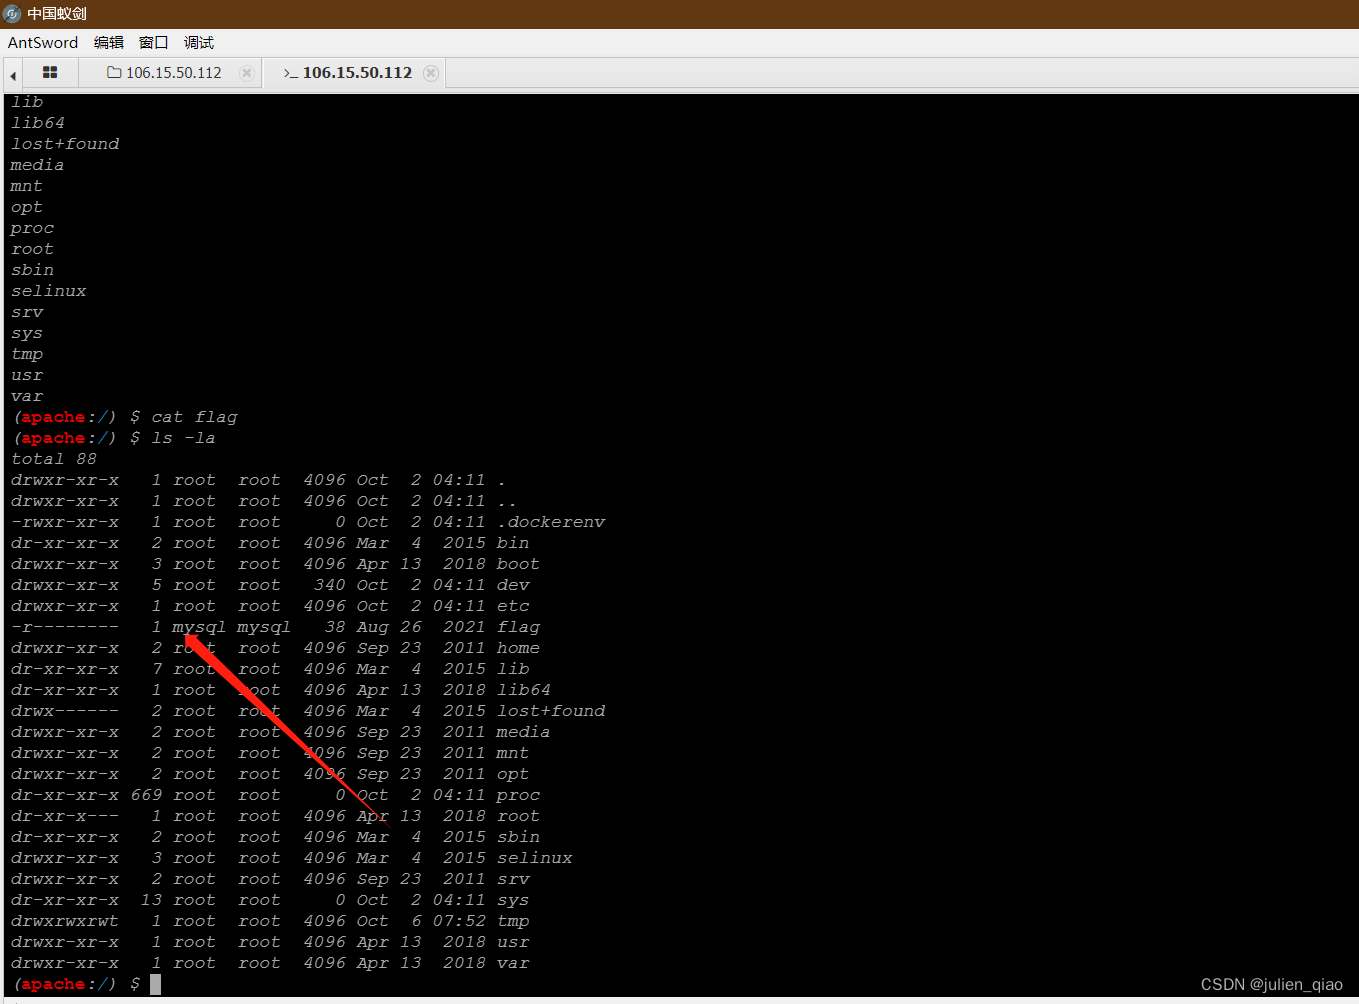This screenshot has height=1004, width=1359.
Task: Click the 'usr' entry in top listing
Action: tap(27, 375)
